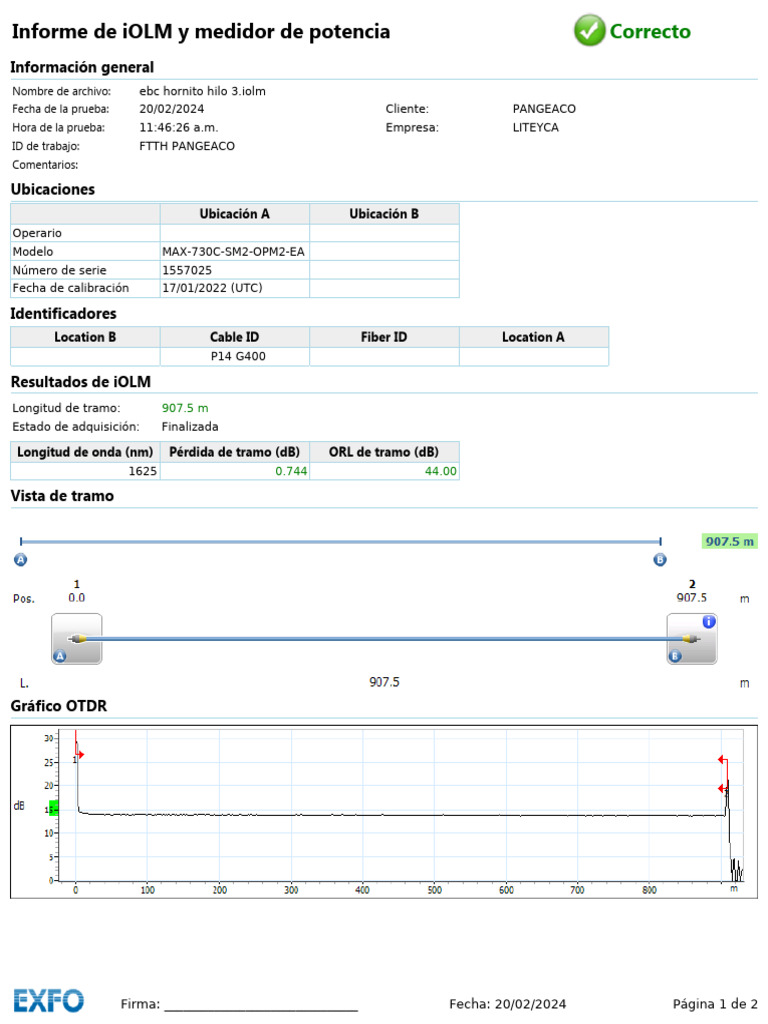Click the green 907.5 m length badge

[729, 541]
